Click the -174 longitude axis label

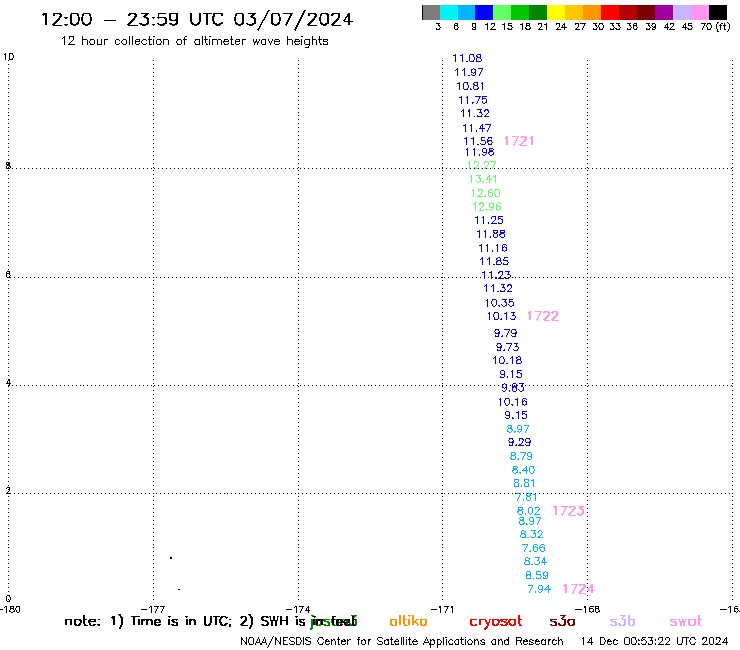point(298,609)
